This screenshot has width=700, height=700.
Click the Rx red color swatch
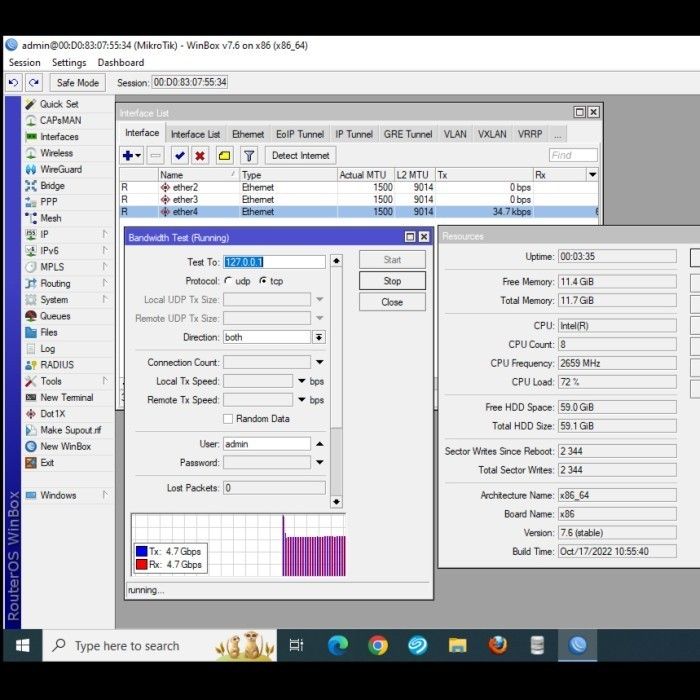click(142, 564)
